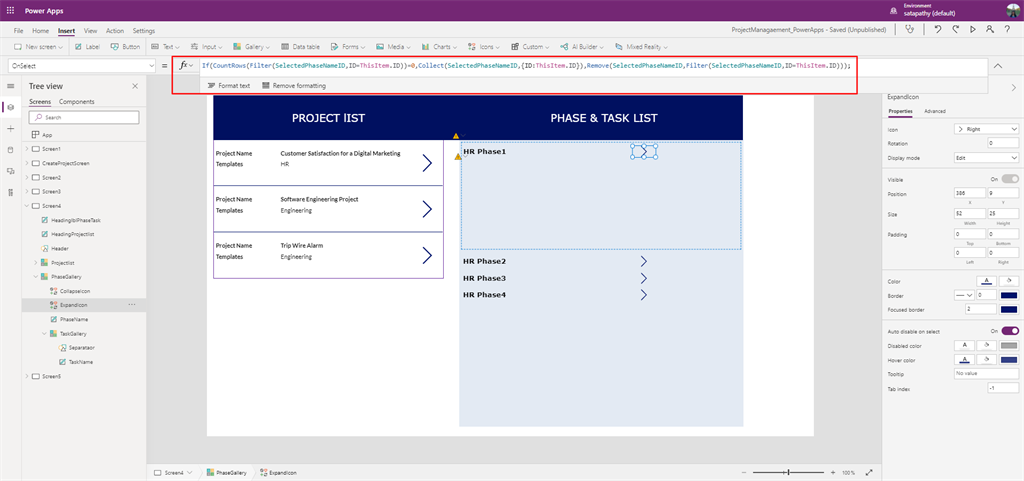
Task: Adjust the zoom slider
Action: coord(789,473)
